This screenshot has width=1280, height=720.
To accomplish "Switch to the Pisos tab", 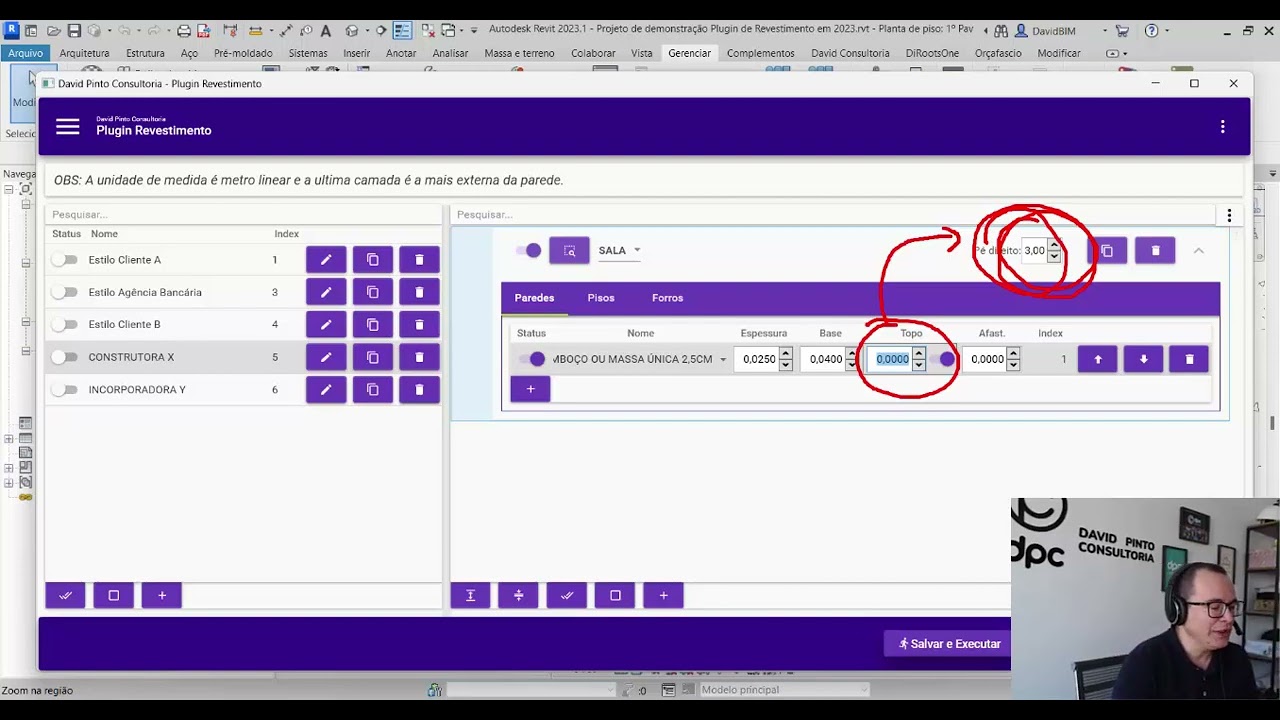I will (x=601, y=298).
